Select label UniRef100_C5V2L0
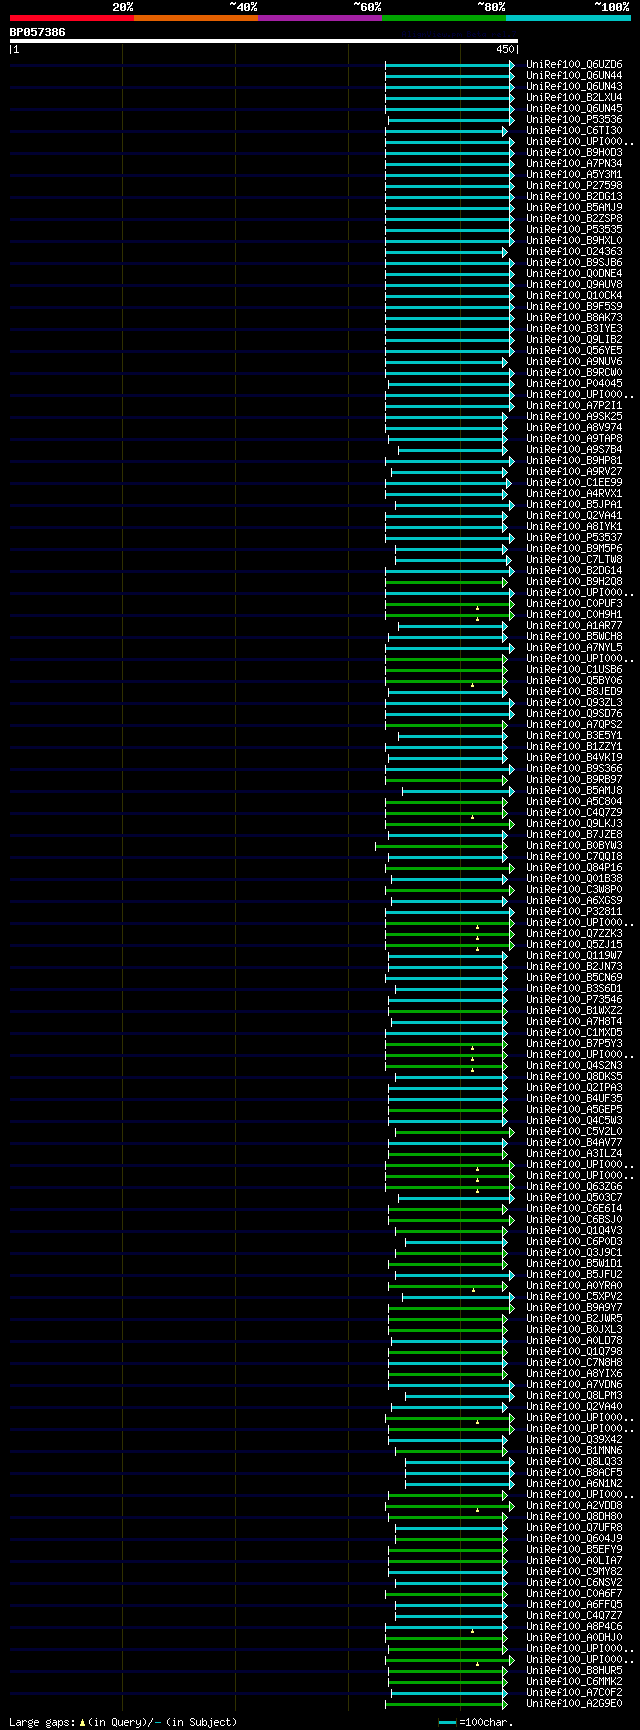This screenshot has width=640, height=1730. [574, 1132]
